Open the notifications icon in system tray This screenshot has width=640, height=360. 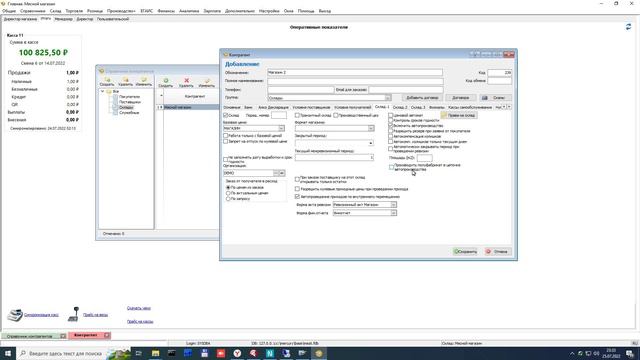click(x=630, y=353)
